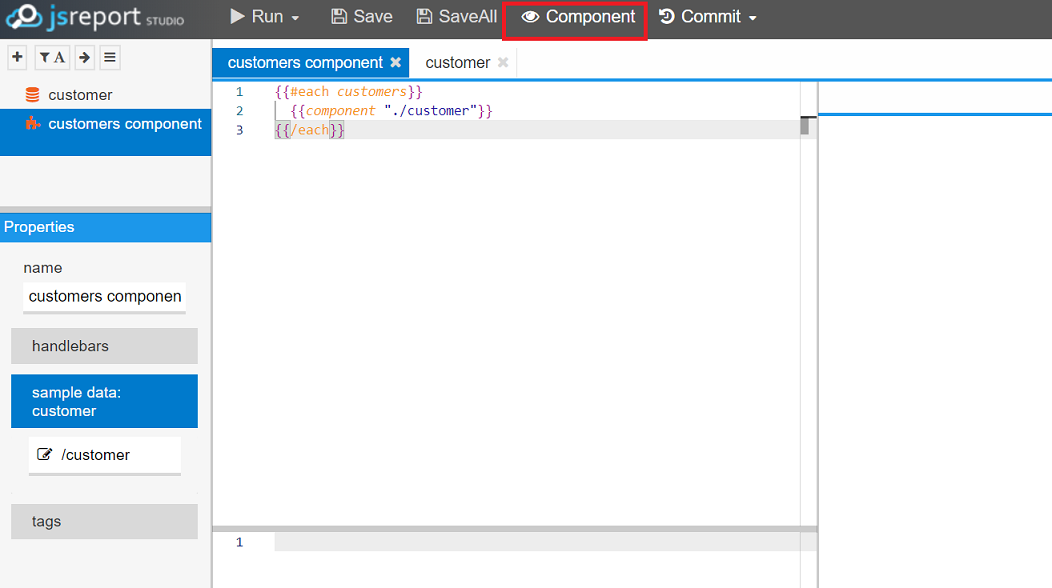Viewport: 1052px width, 588px height.
Task: Save the current entity
Action: (x=362, y=17)
